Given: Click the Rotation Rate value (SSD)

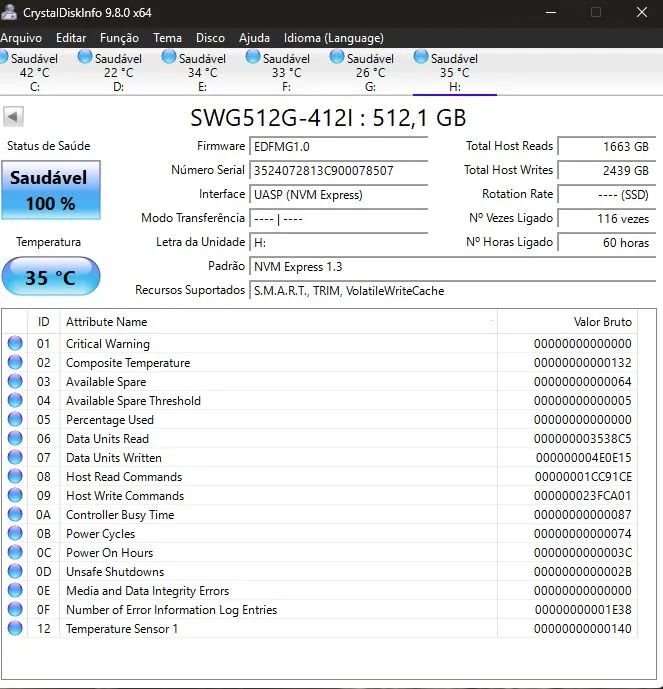Looking at the screenshot, I should [x=607, y=195].
